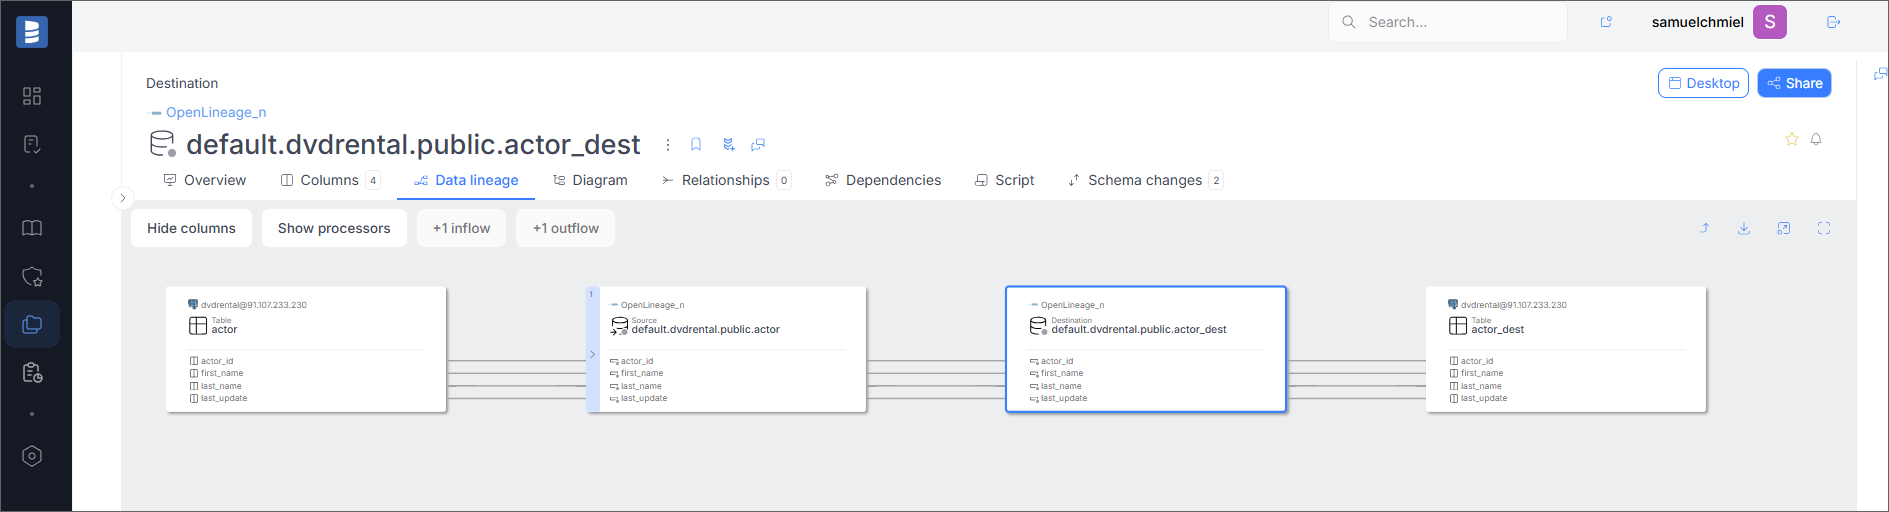
Task: Switch to the Overview tab
Action: point(205,180)
